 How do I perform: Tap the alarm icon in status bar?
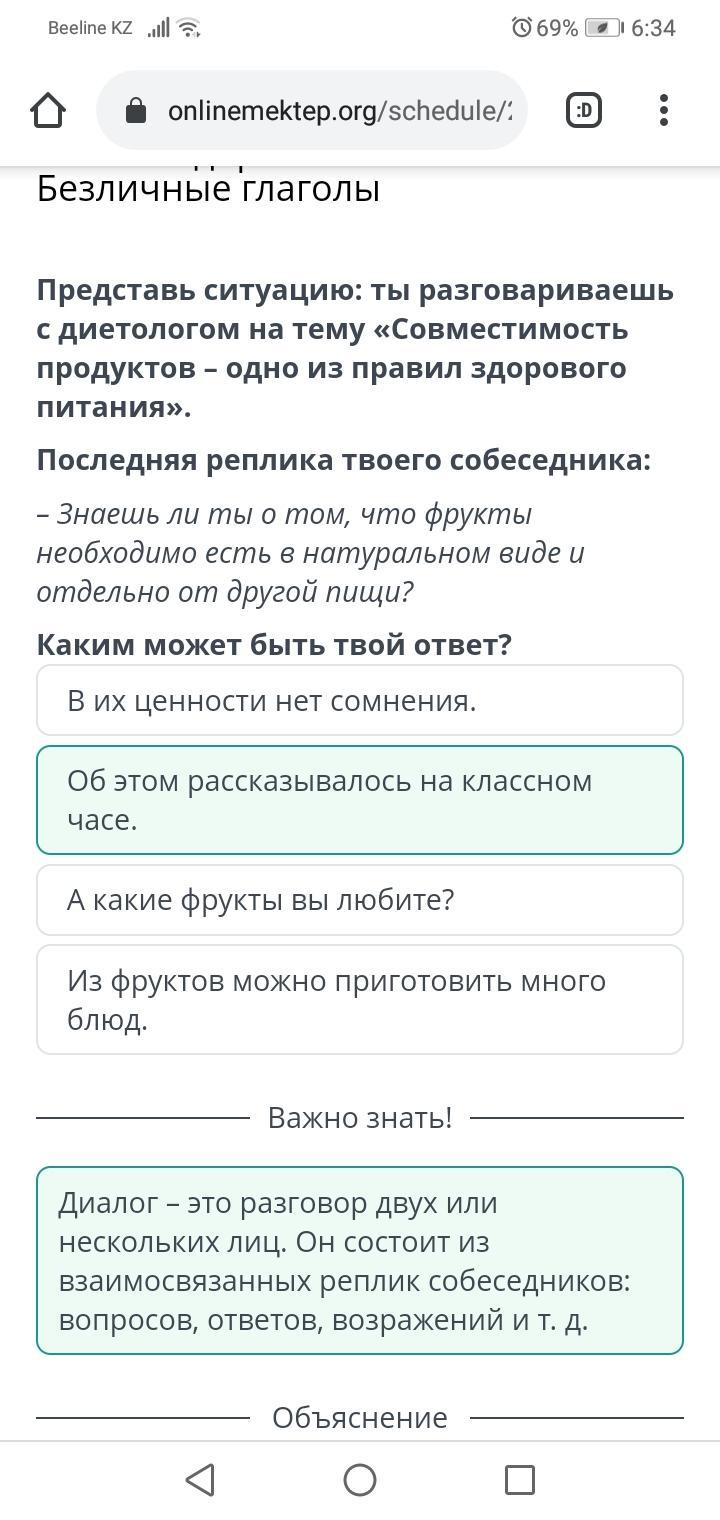pyautogui.click(x=521, y=28)
